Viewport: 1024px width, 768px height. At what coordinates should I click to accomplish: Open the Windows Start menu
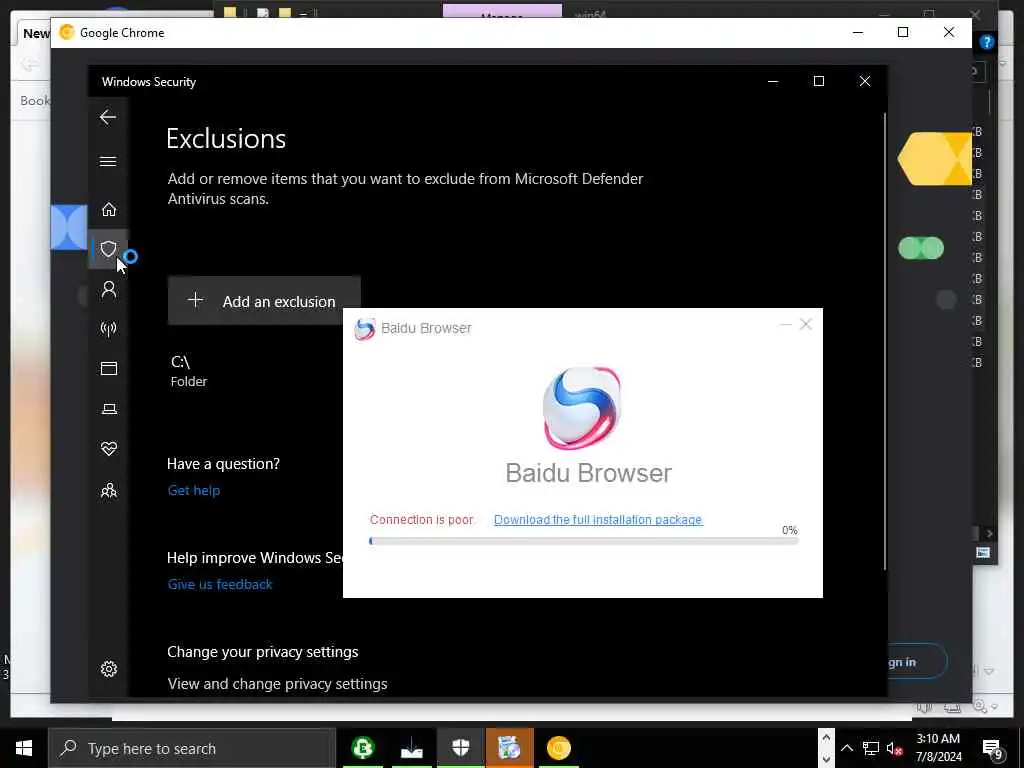click(24, 748)
